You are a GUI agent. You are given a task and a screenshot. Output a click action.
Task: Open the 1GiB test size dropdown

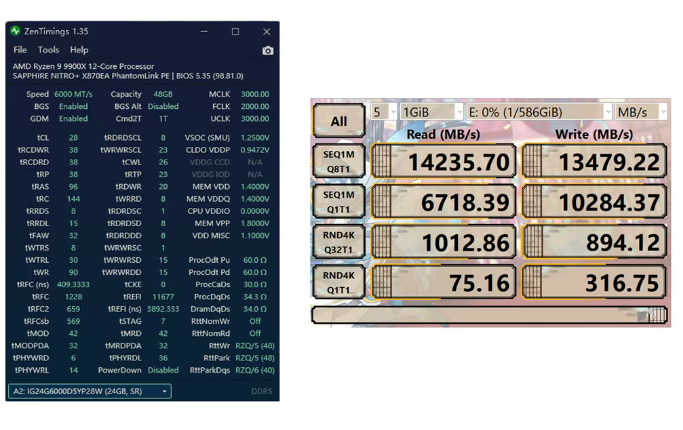431,112
